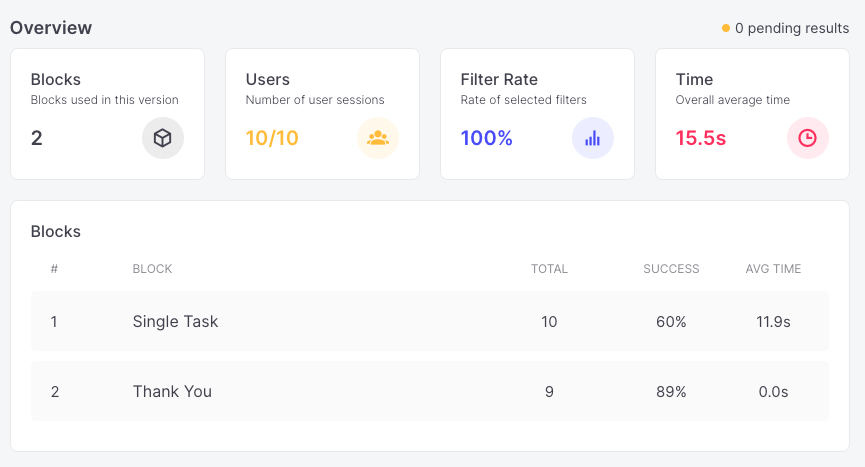The image size is (865, 467).
Task: Click the cube icon in Blocks card
Action: click(163, 138)
